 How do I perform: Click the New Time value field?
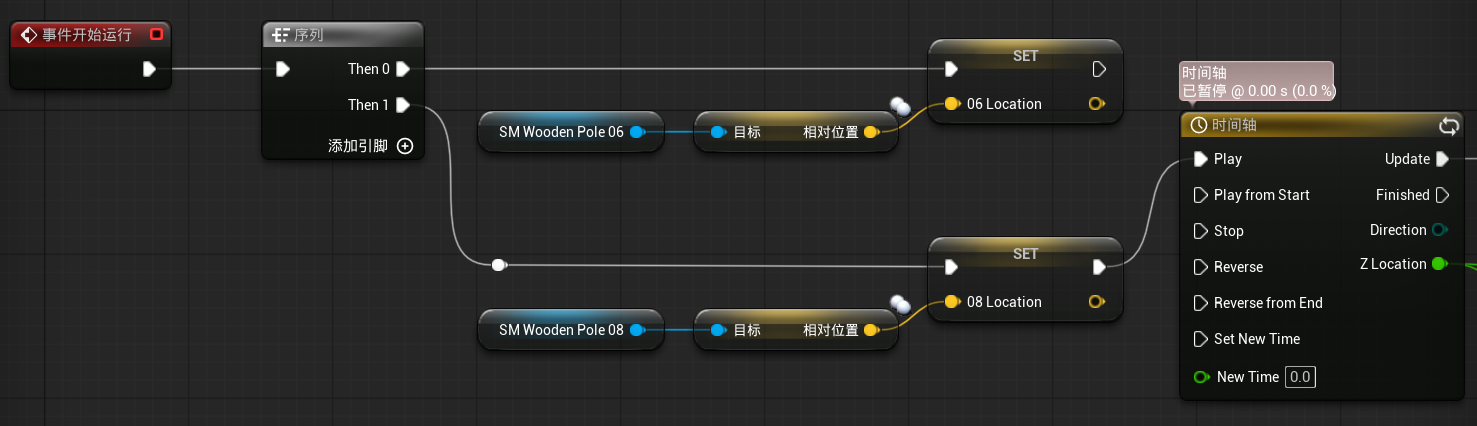(1300, 377)
